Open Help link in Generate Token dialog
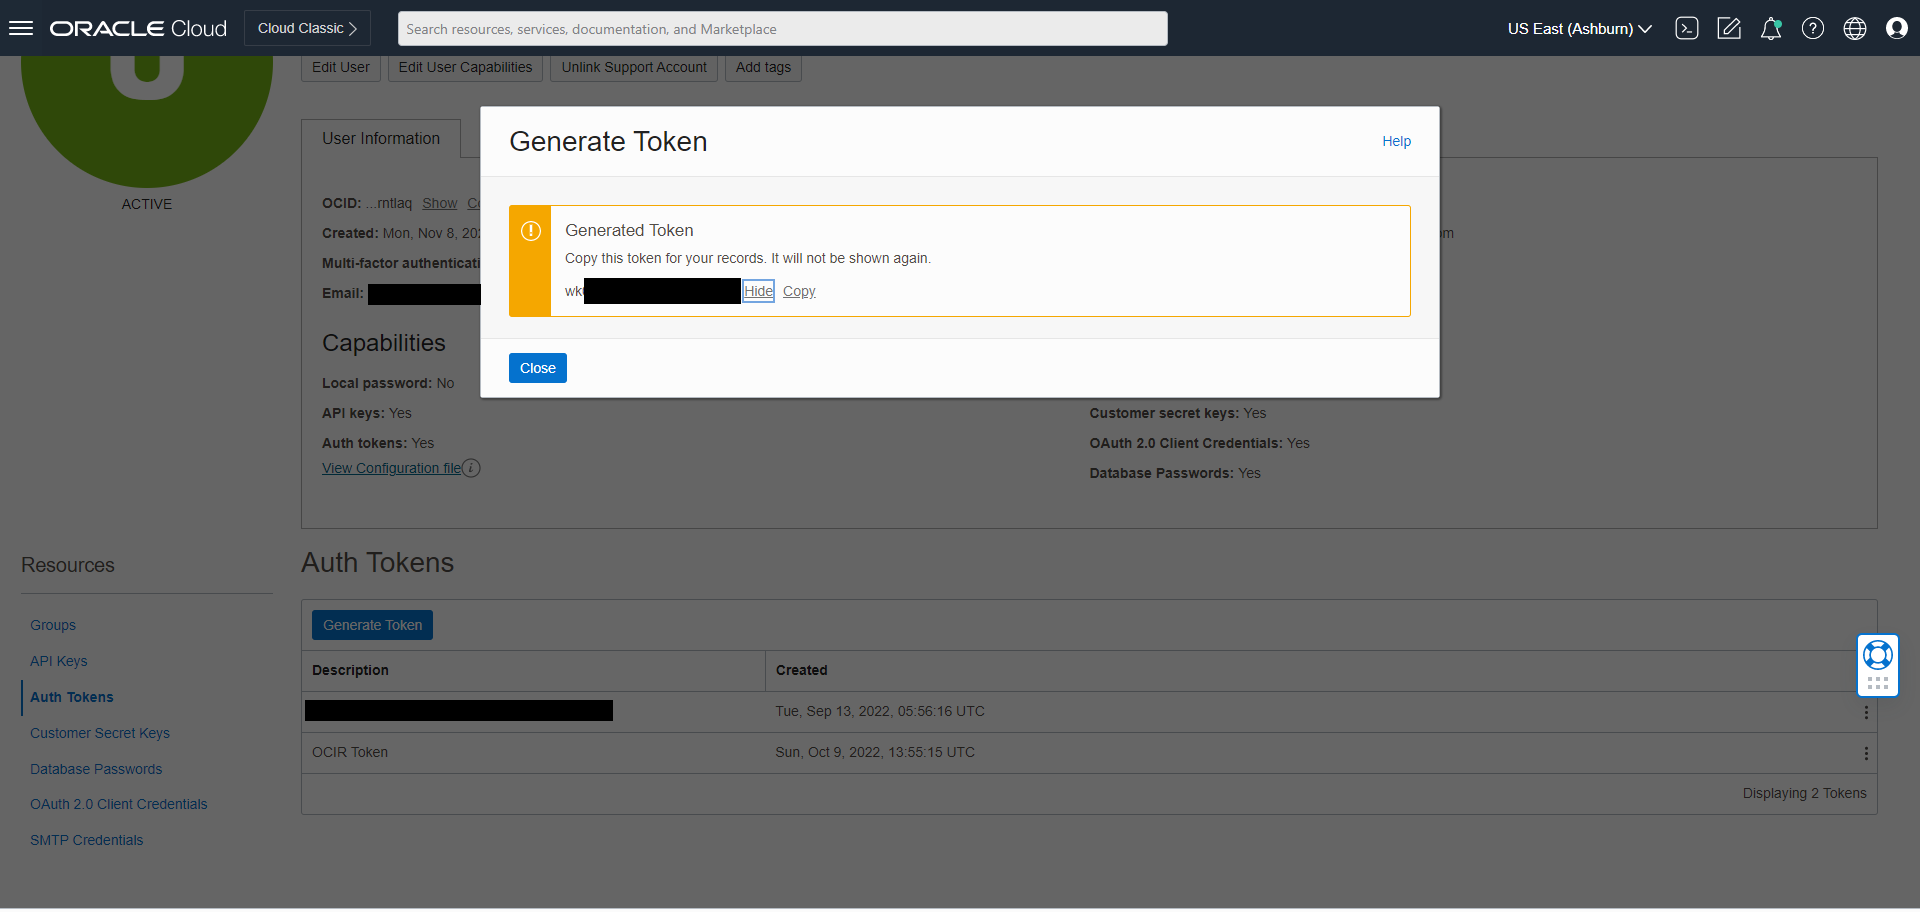This screenshot has height=912, width=1920. 1397,141
